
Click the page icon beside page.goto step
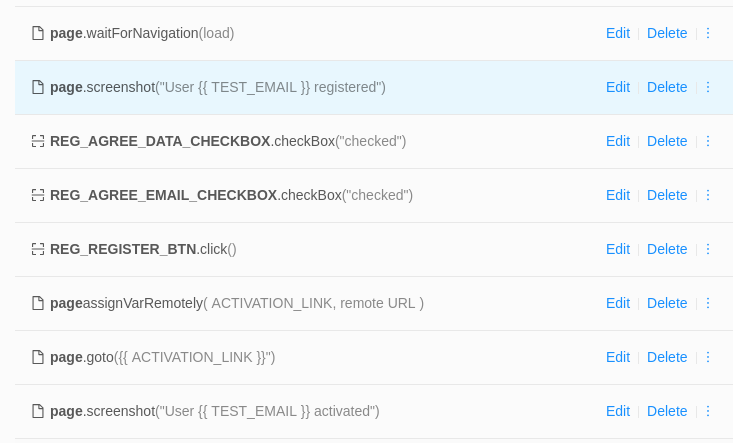[x=37, y=357]
